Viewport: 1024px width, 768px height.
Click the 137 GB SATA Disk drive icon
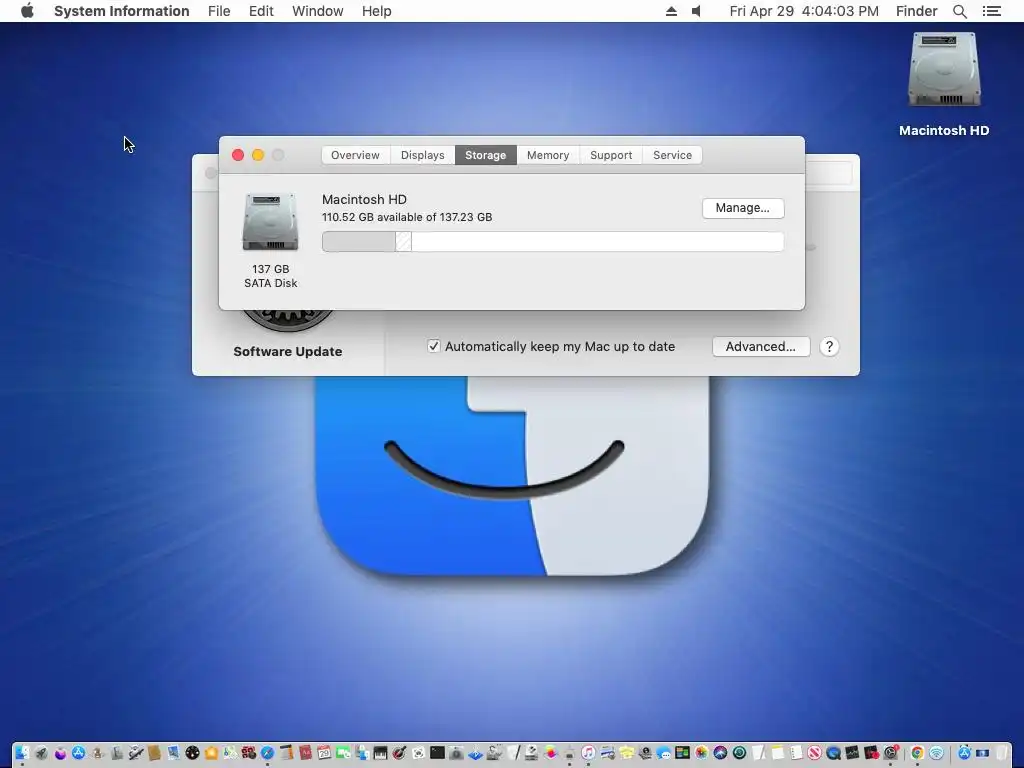(x=270, y=222)
